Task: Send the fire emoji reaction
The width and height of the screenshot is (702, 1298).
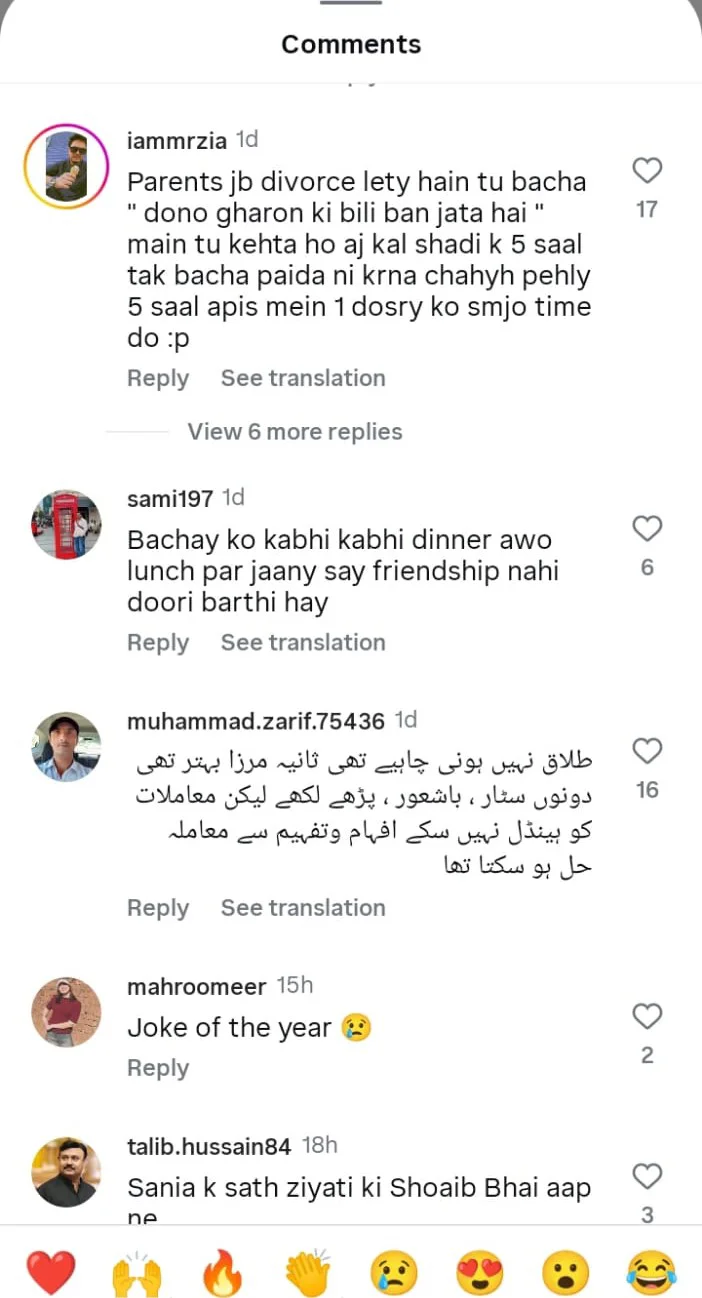Action: pos(222,1273)
